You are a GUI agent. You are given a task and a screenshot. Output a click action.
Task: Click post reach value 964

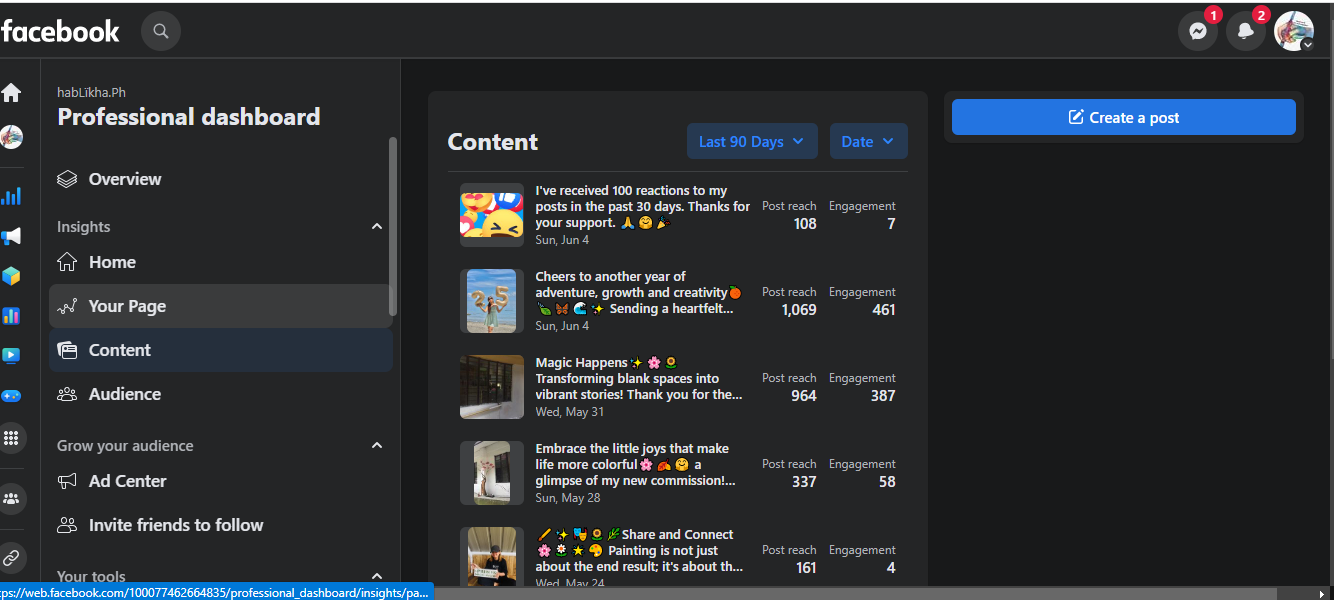pos(804,396)
